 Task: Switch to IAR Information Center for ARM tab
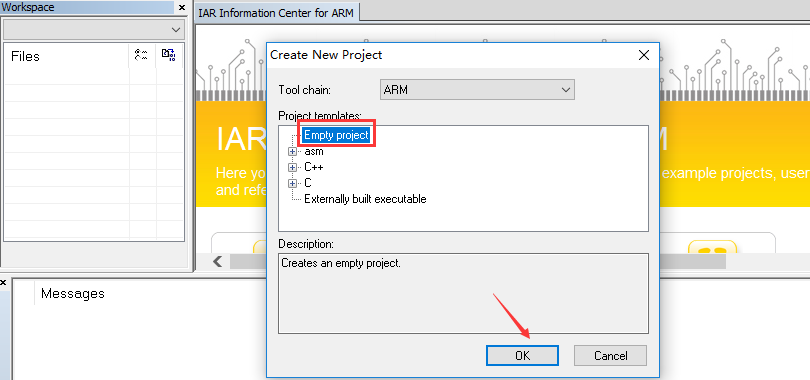[x=276, y=13]
